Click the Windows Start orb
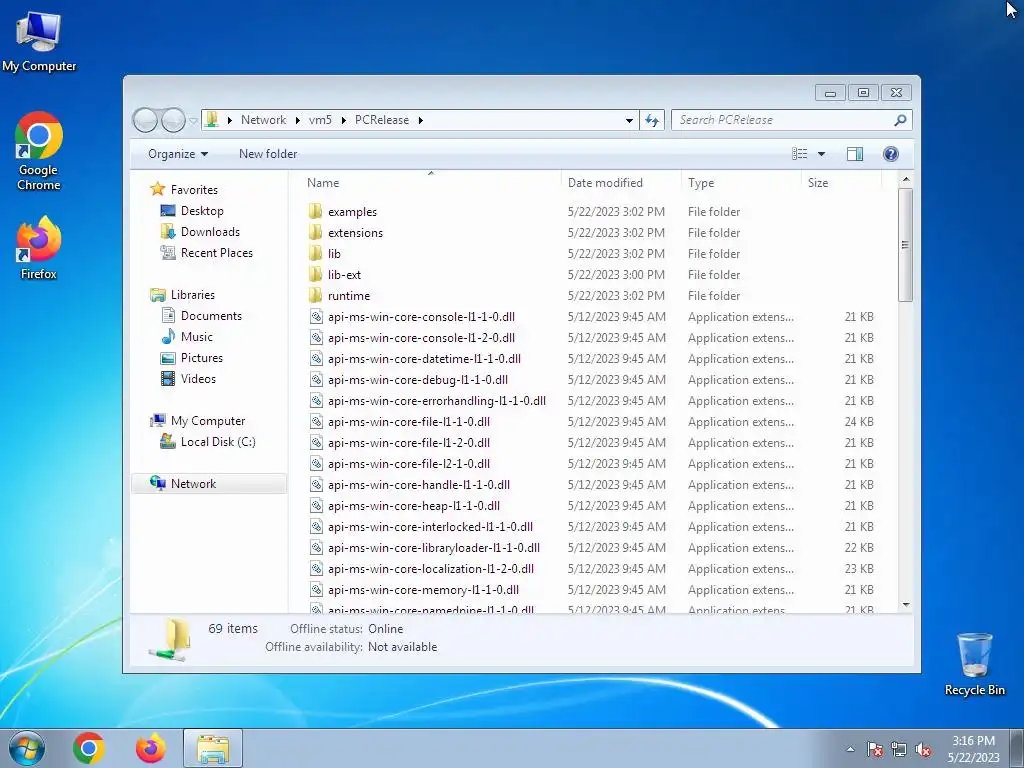 point(27,748)
